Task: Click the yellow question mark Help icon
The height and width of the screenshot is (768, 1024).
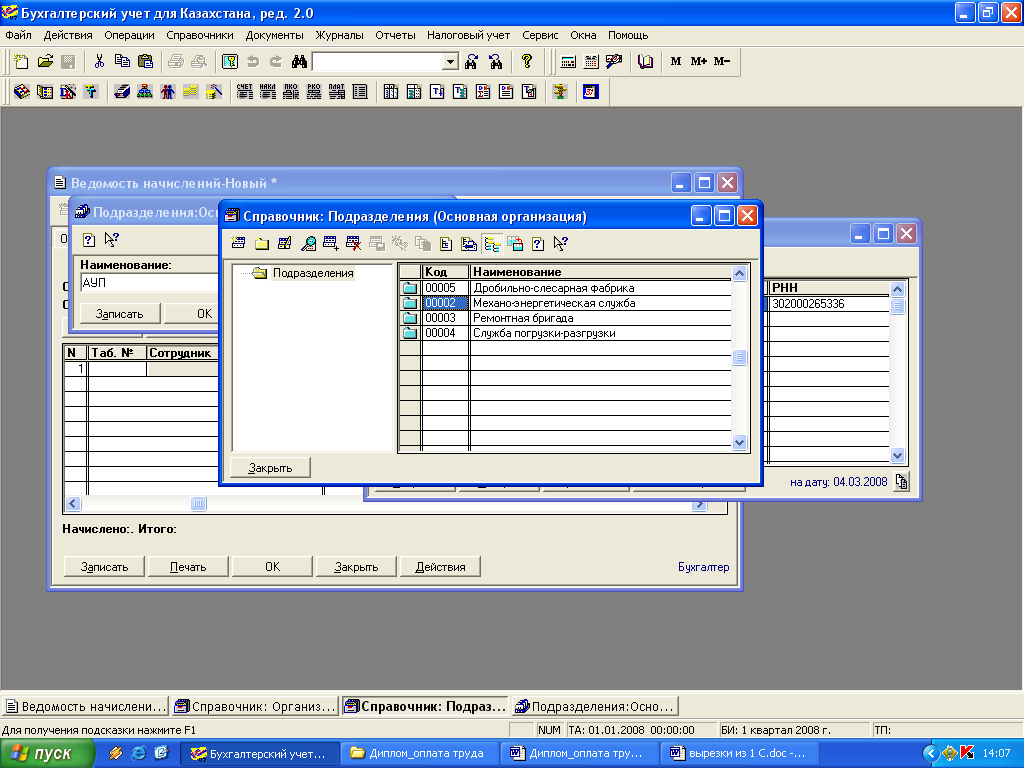Action: pyautogui.click(x=527, y=61)
